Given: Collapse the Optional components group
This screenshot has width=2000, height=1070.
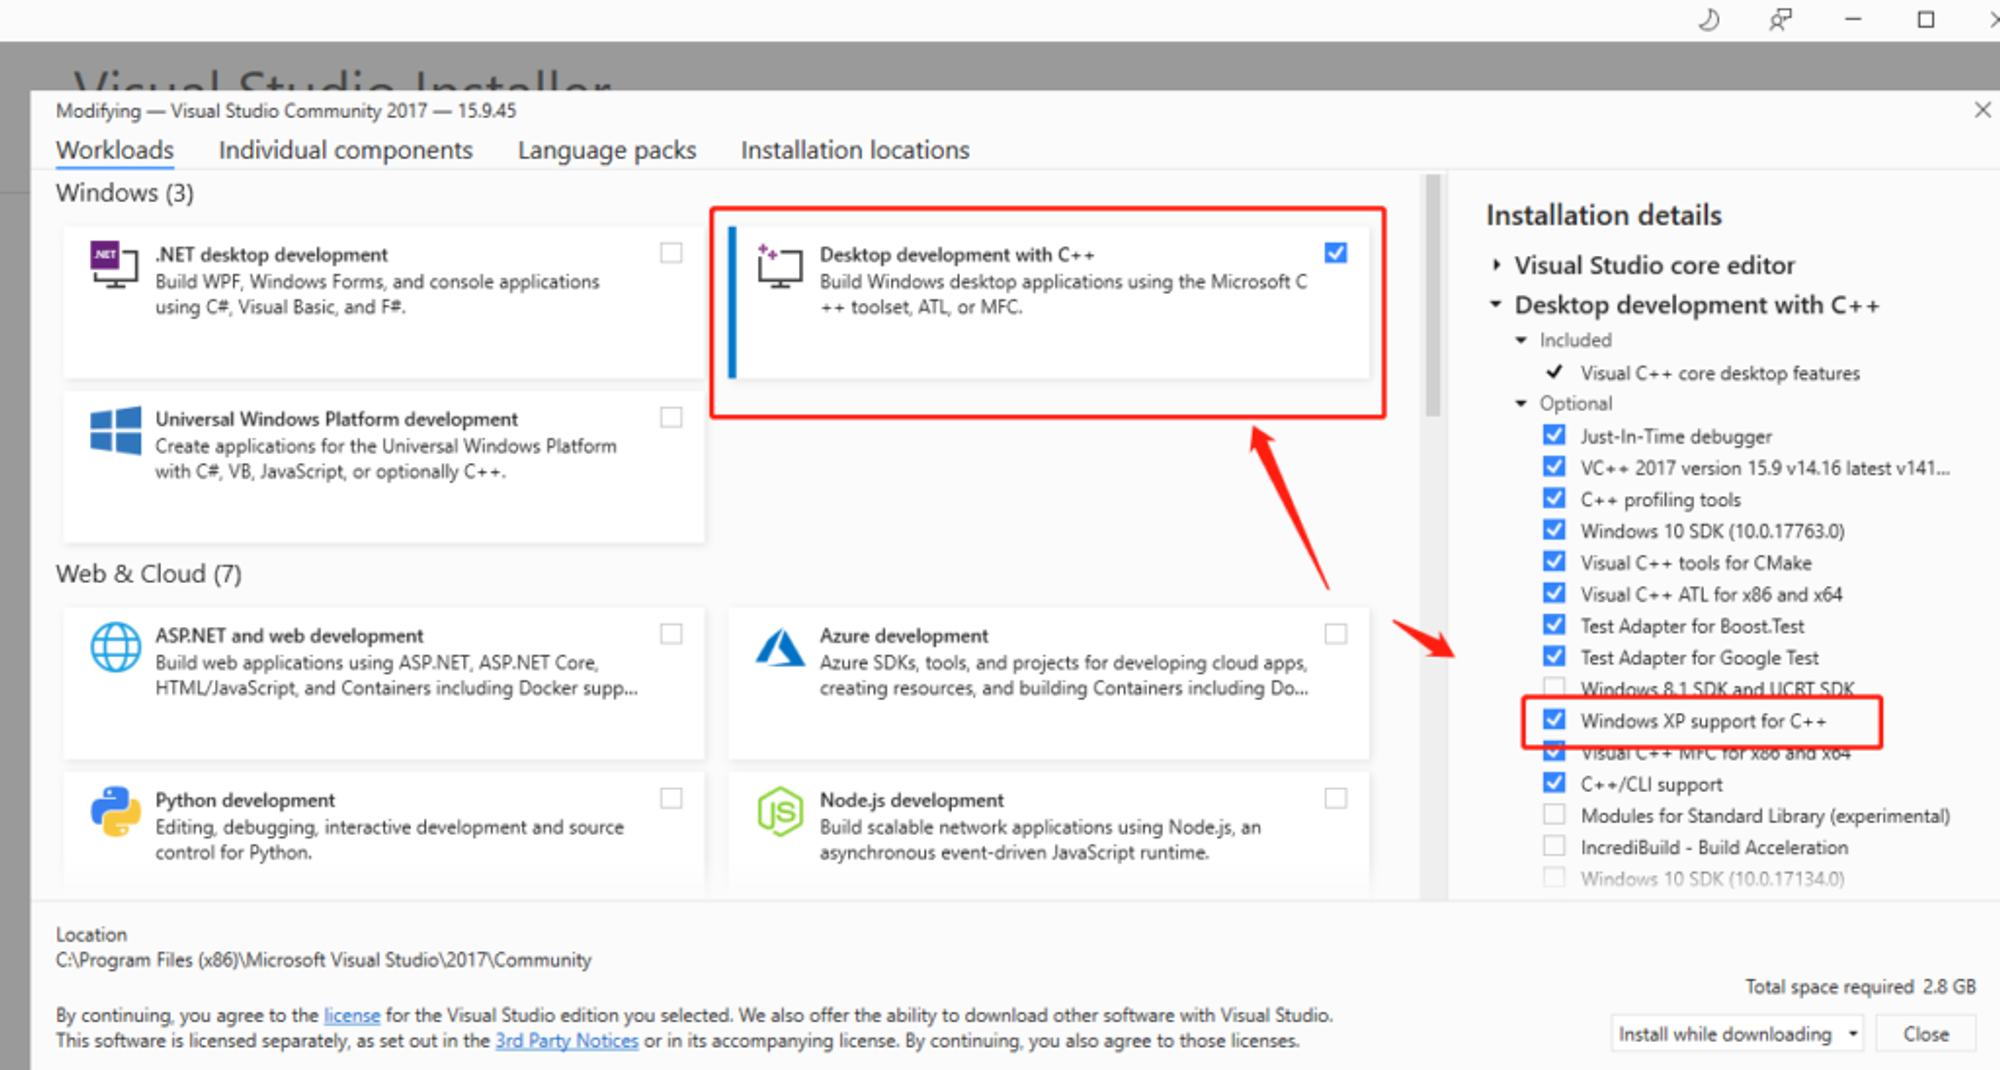Looking at the screenshot, I should coord(1521,404).
